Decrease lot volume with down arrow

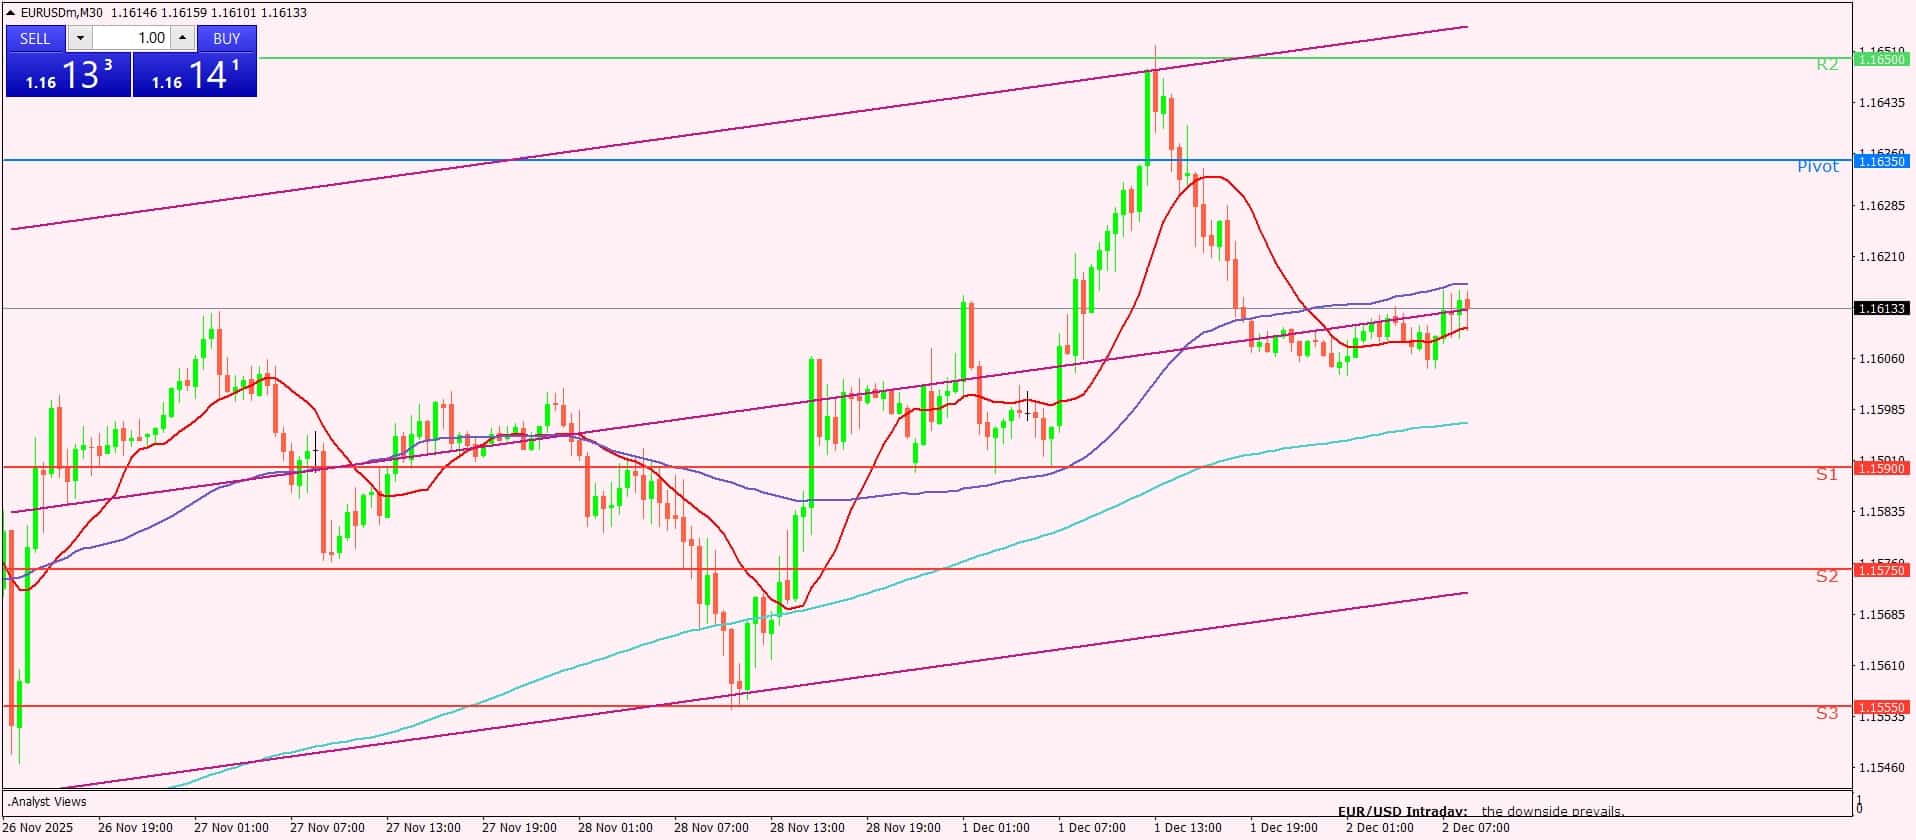(x=81, y=38)
